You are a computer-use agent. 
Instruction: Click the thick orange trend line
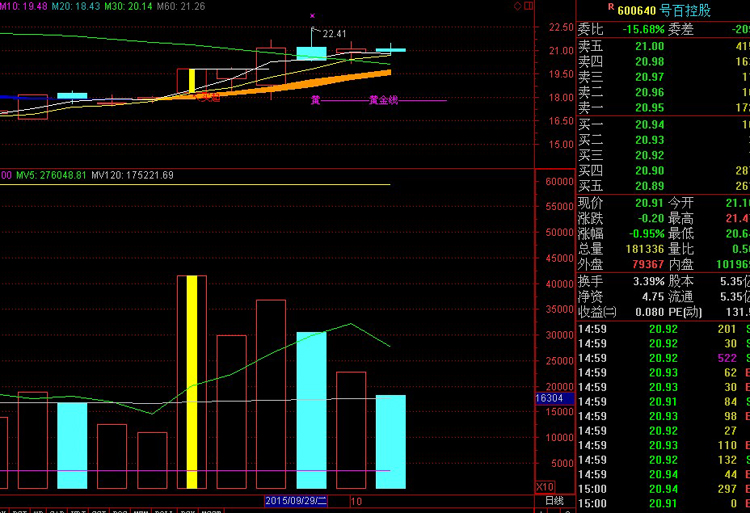point(330,78)
